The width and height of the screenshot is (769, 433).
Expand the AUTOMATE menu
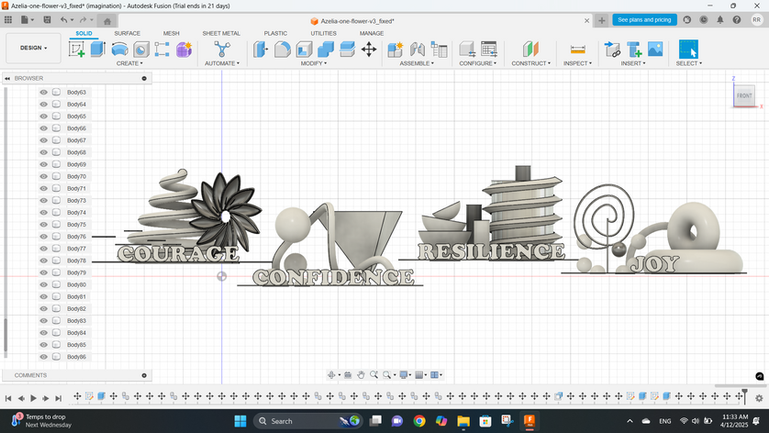(222, 64)
